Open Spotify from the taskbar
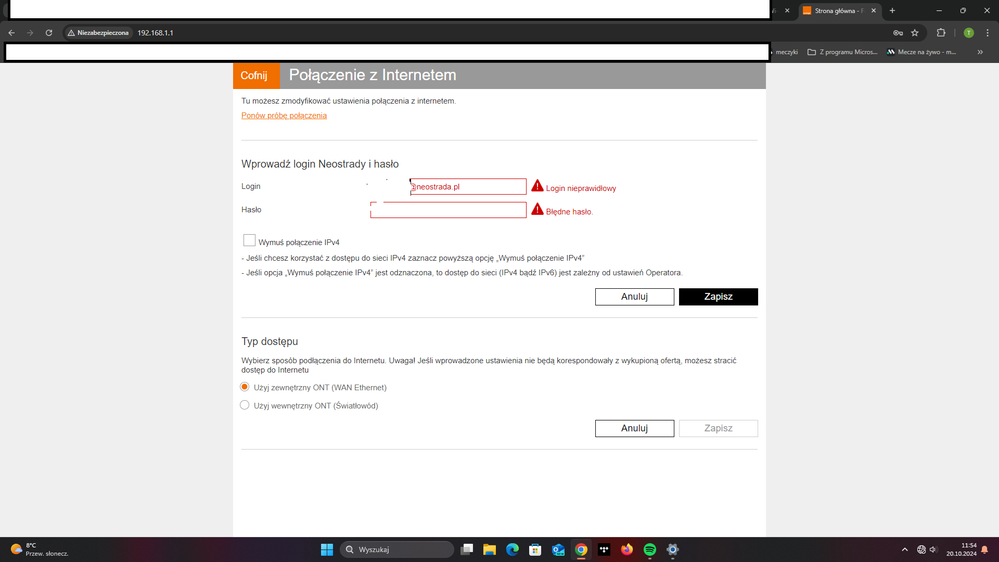This screenshot has height=562, width=999. tap(650, 549)
